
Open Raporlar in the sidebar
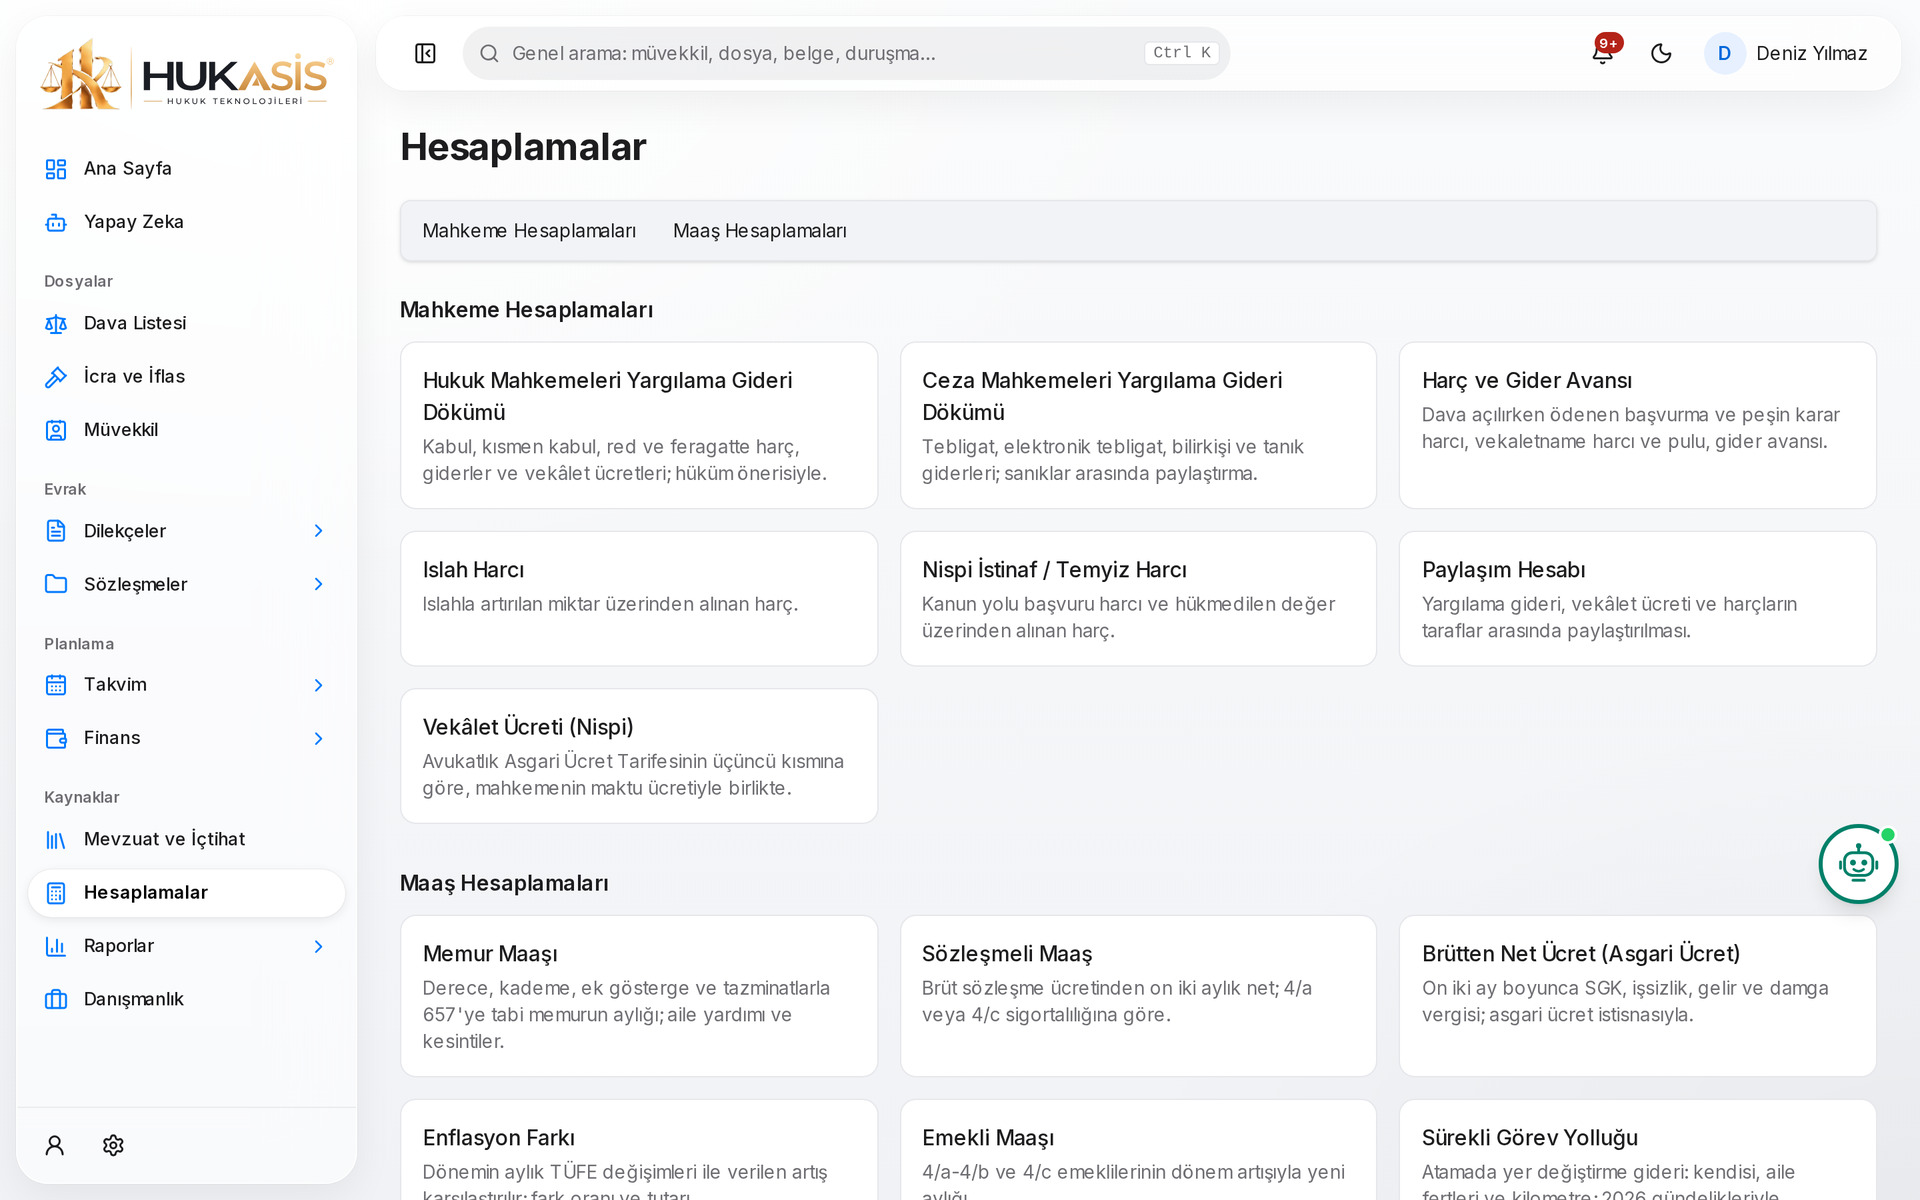pos(186,946)
